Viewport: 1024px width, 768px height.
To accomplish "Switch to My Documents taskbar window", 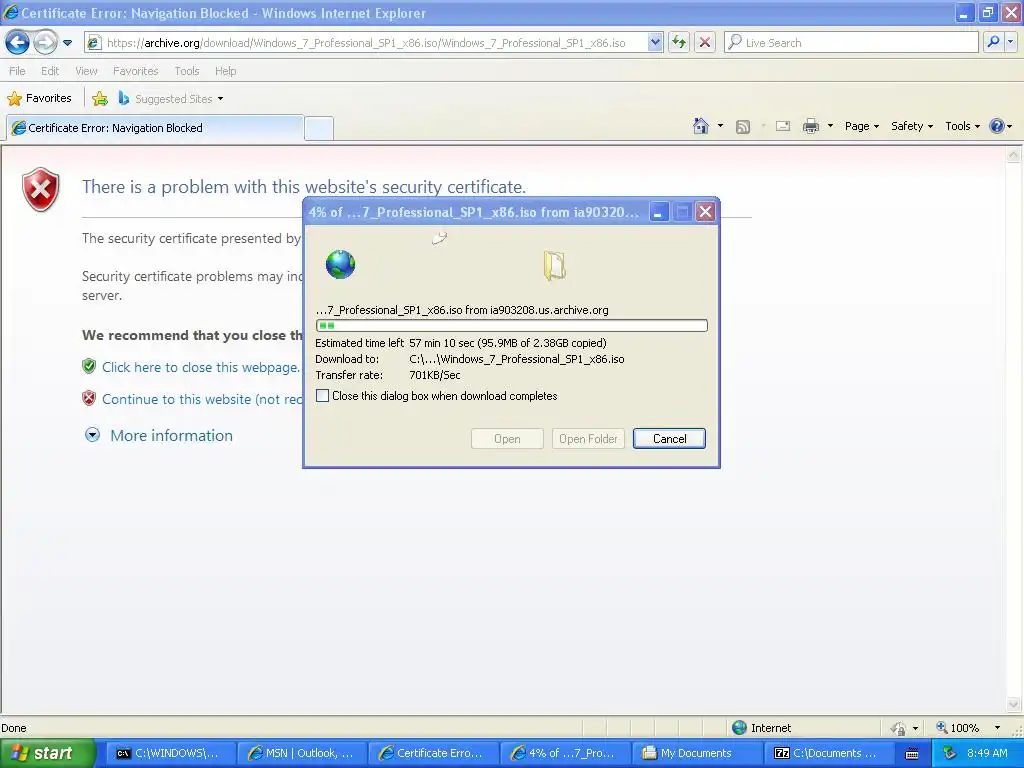I will click(x=696, y=753).
